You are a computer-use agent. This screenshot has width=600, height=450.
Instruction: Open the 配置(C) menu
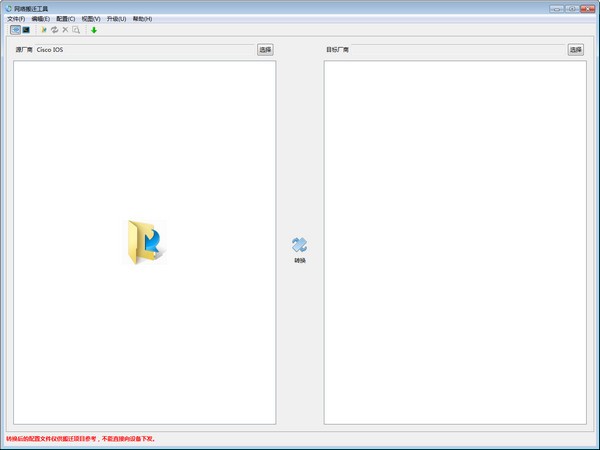tap(65, 19)
